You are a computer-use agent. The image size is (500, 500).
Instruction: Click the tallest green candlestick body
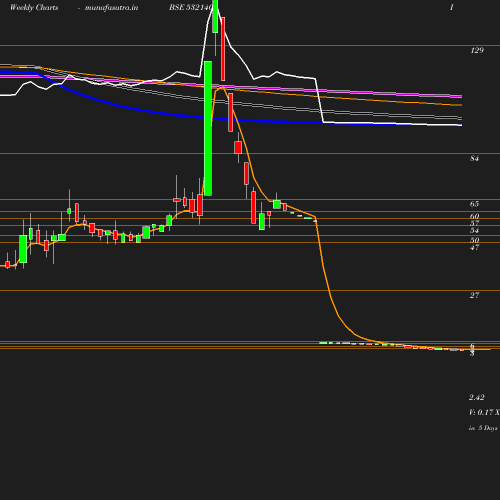(208, 128)
